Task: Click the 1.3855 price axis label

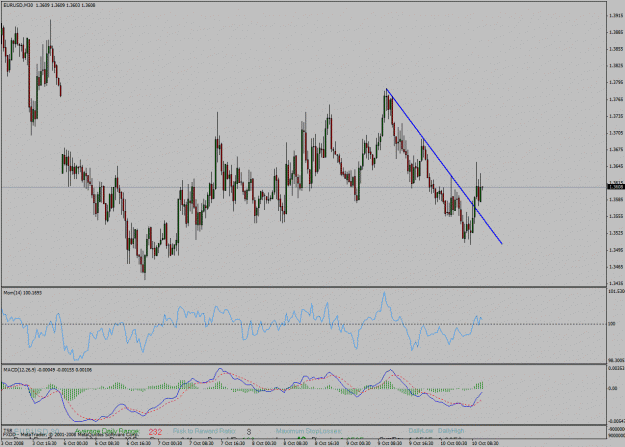Action: tap(616, 49)
